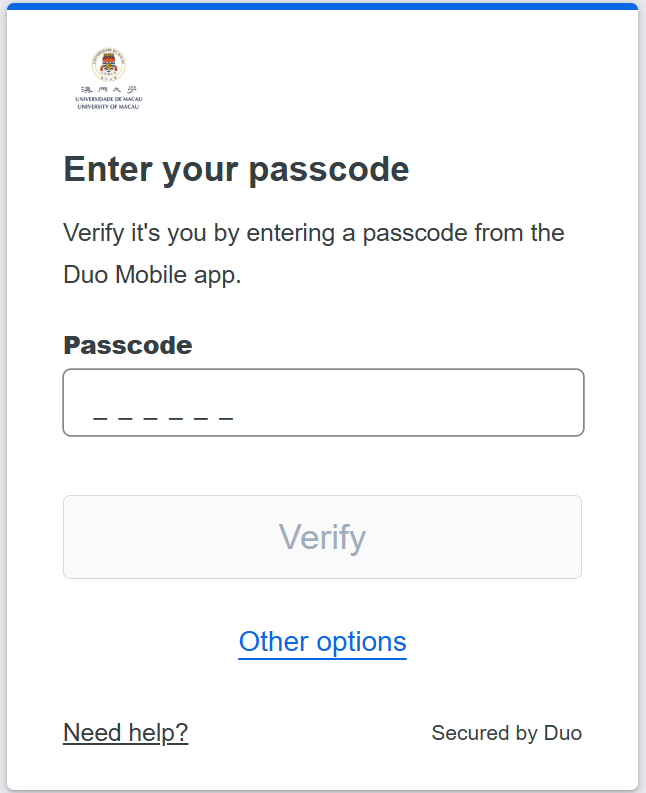The image size is (646, 793).
Task: Focus the Passcode input field
Action: click(323, 403)
